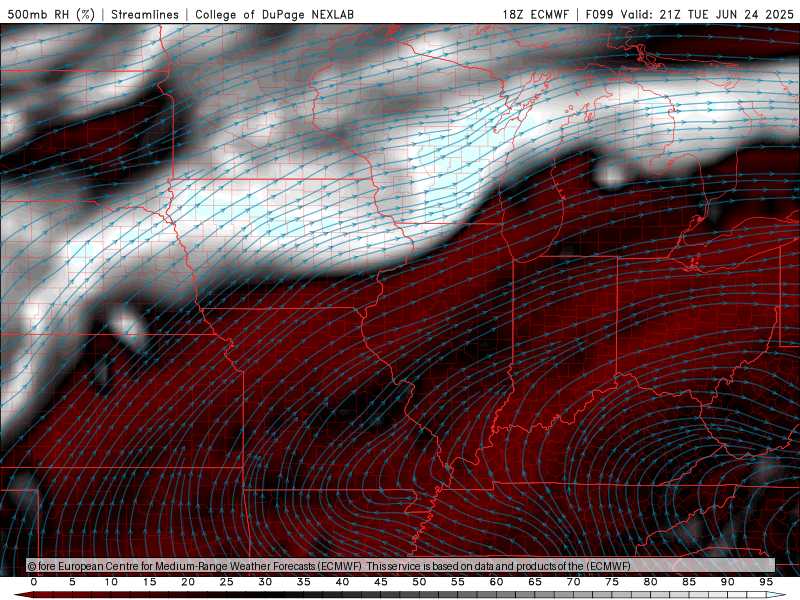Click the "60" legend value
Viewport: 800px width, 600px height.
point(496,582)
